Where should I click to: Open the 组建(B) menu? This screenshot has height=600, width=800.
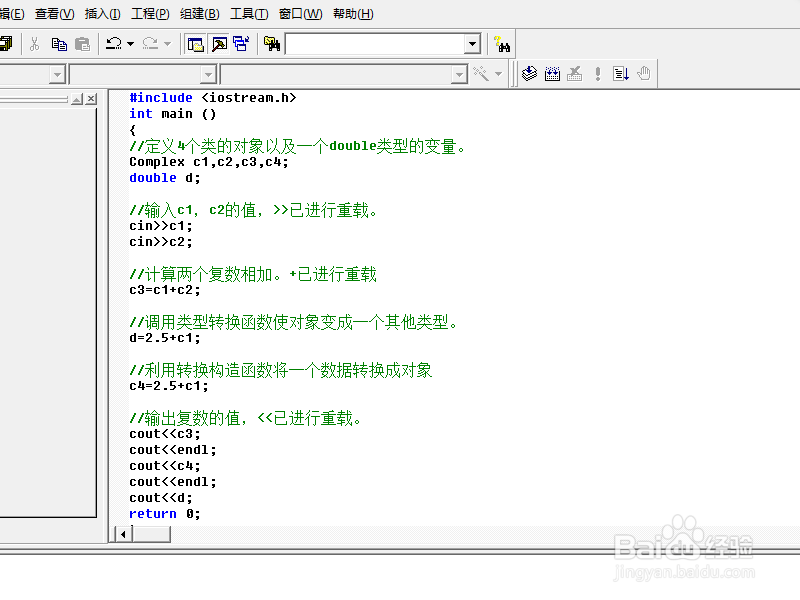click(199, 14)
